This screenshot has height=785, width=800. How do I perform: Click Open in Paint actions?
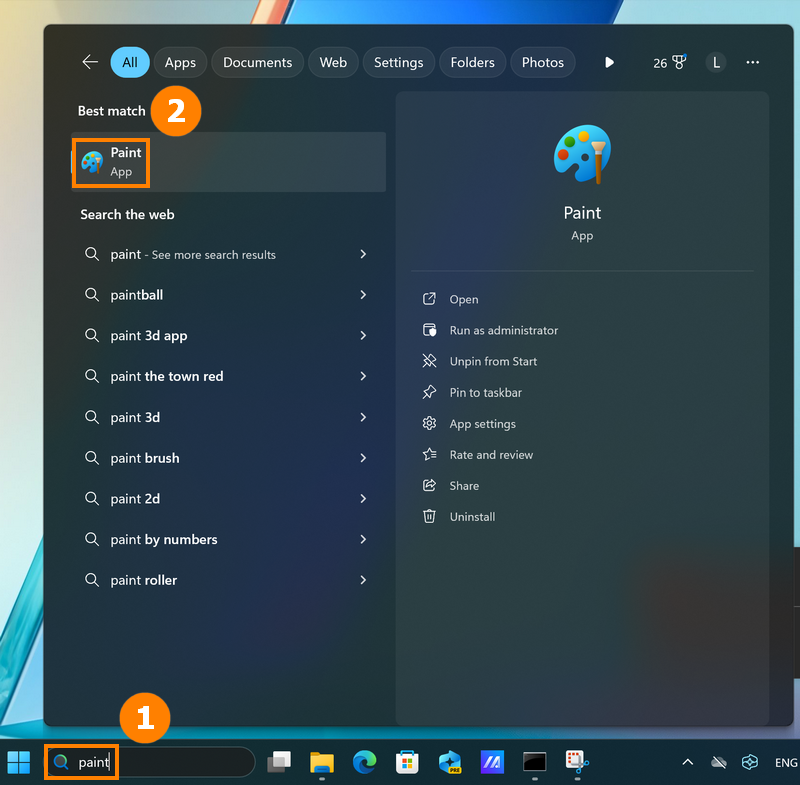(x=464, y=299)
